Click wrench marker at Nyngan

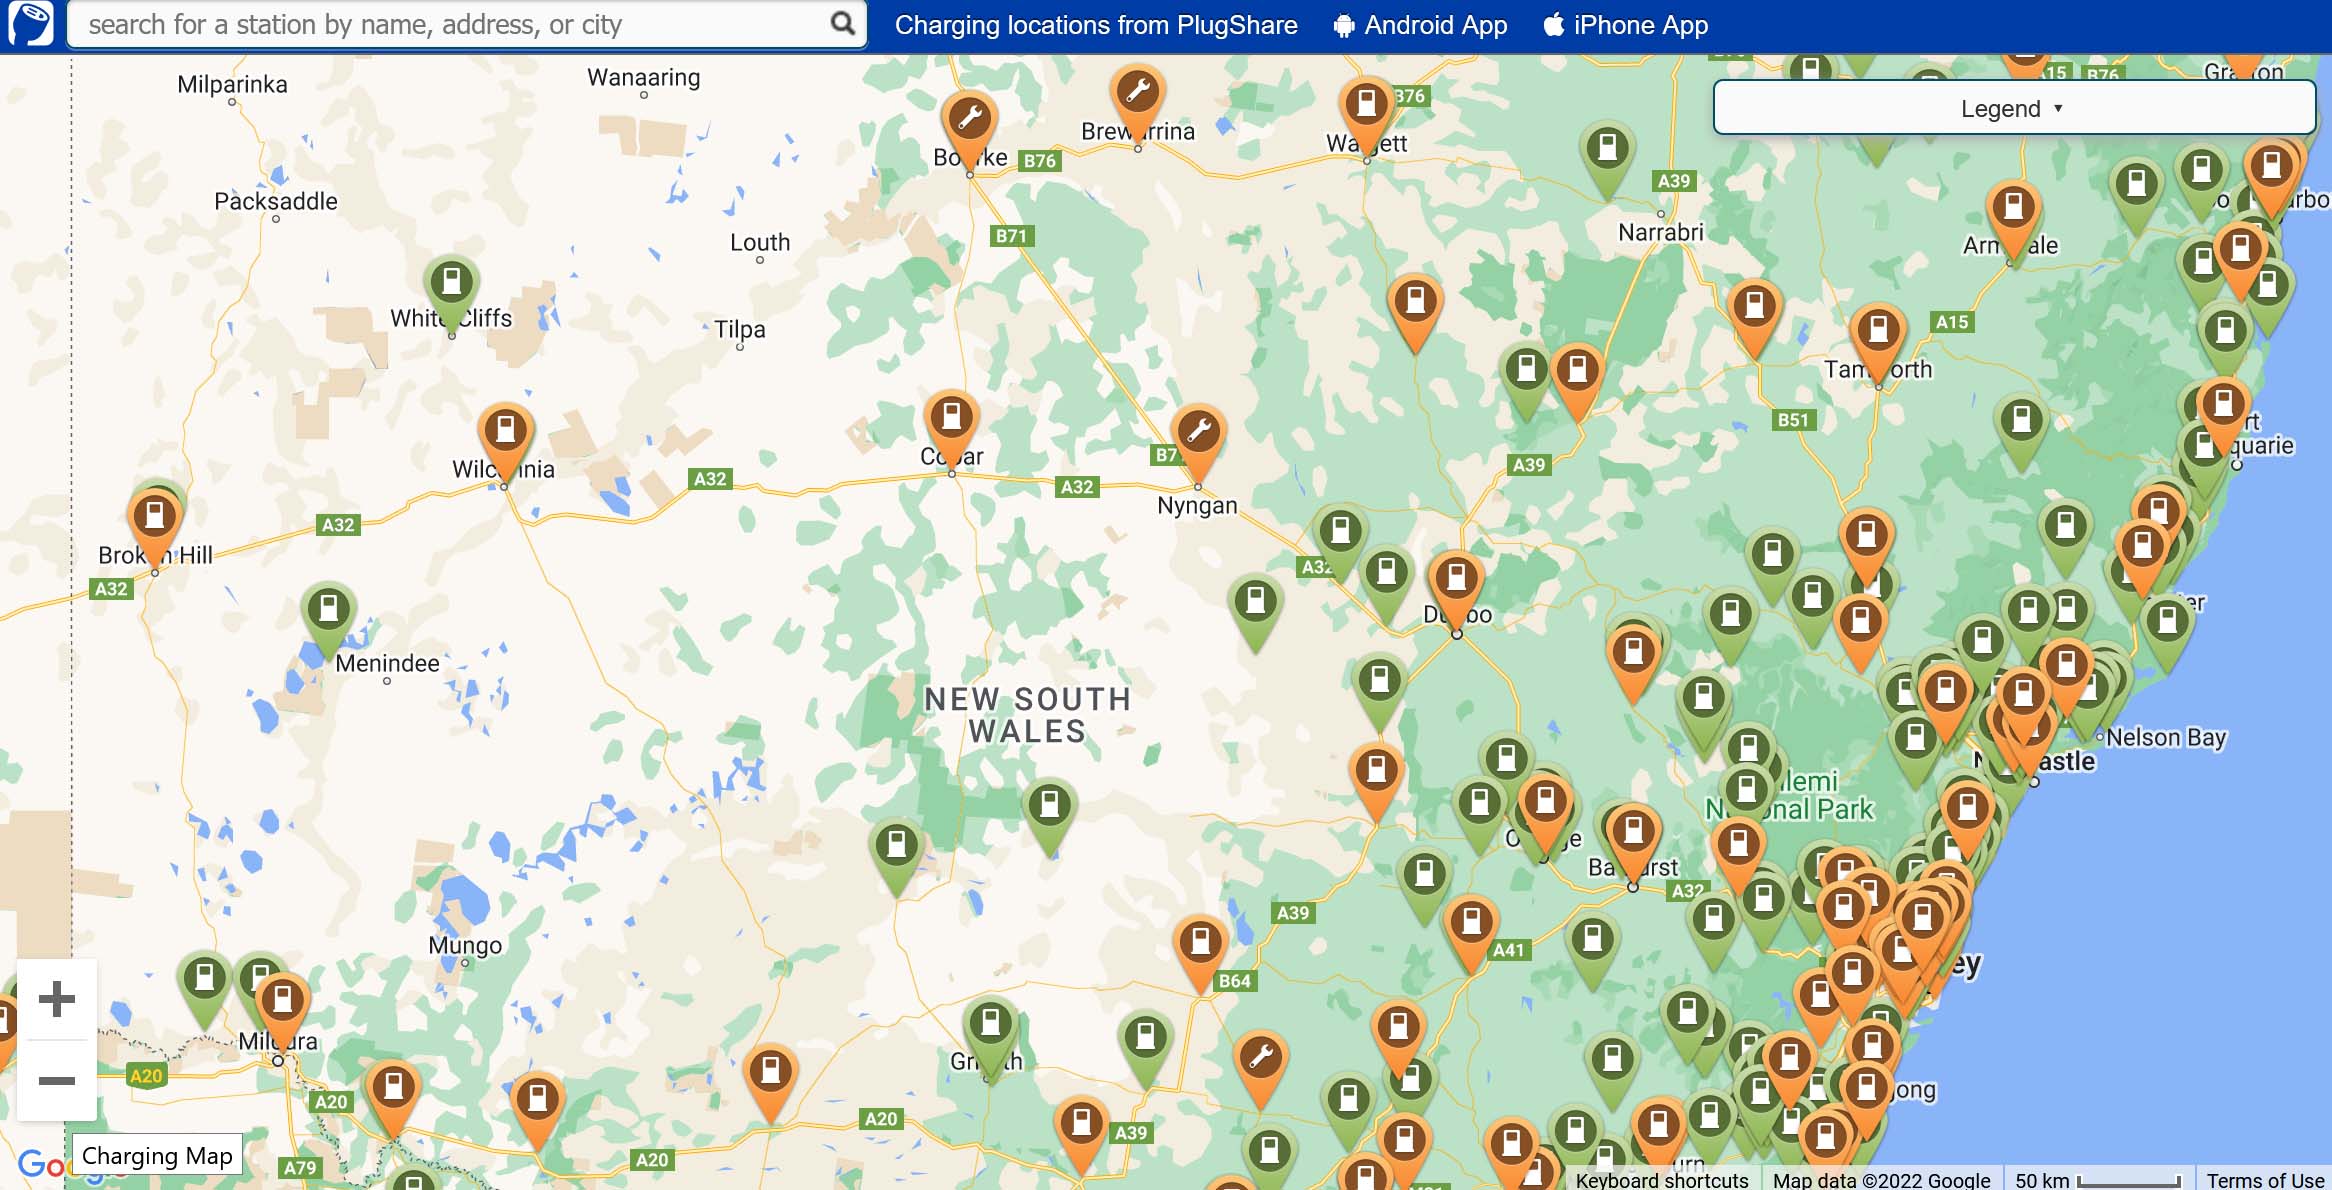(x=1198, y=432)
